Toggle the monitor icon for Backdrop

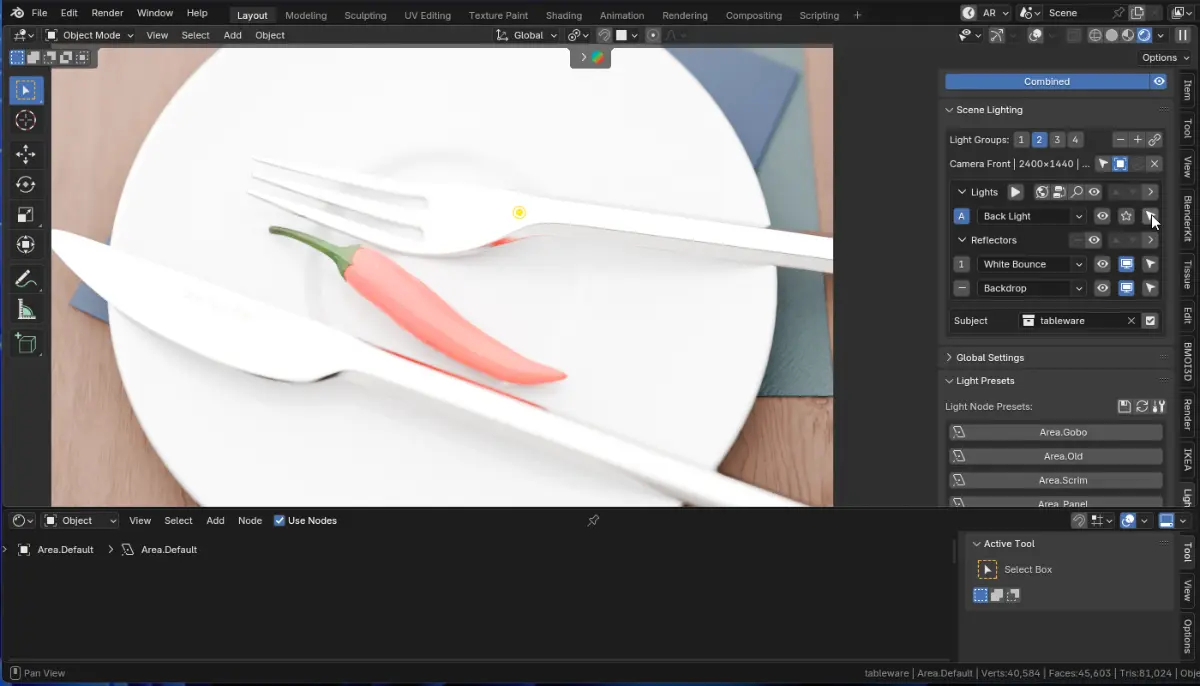(x=1126, y=288)
